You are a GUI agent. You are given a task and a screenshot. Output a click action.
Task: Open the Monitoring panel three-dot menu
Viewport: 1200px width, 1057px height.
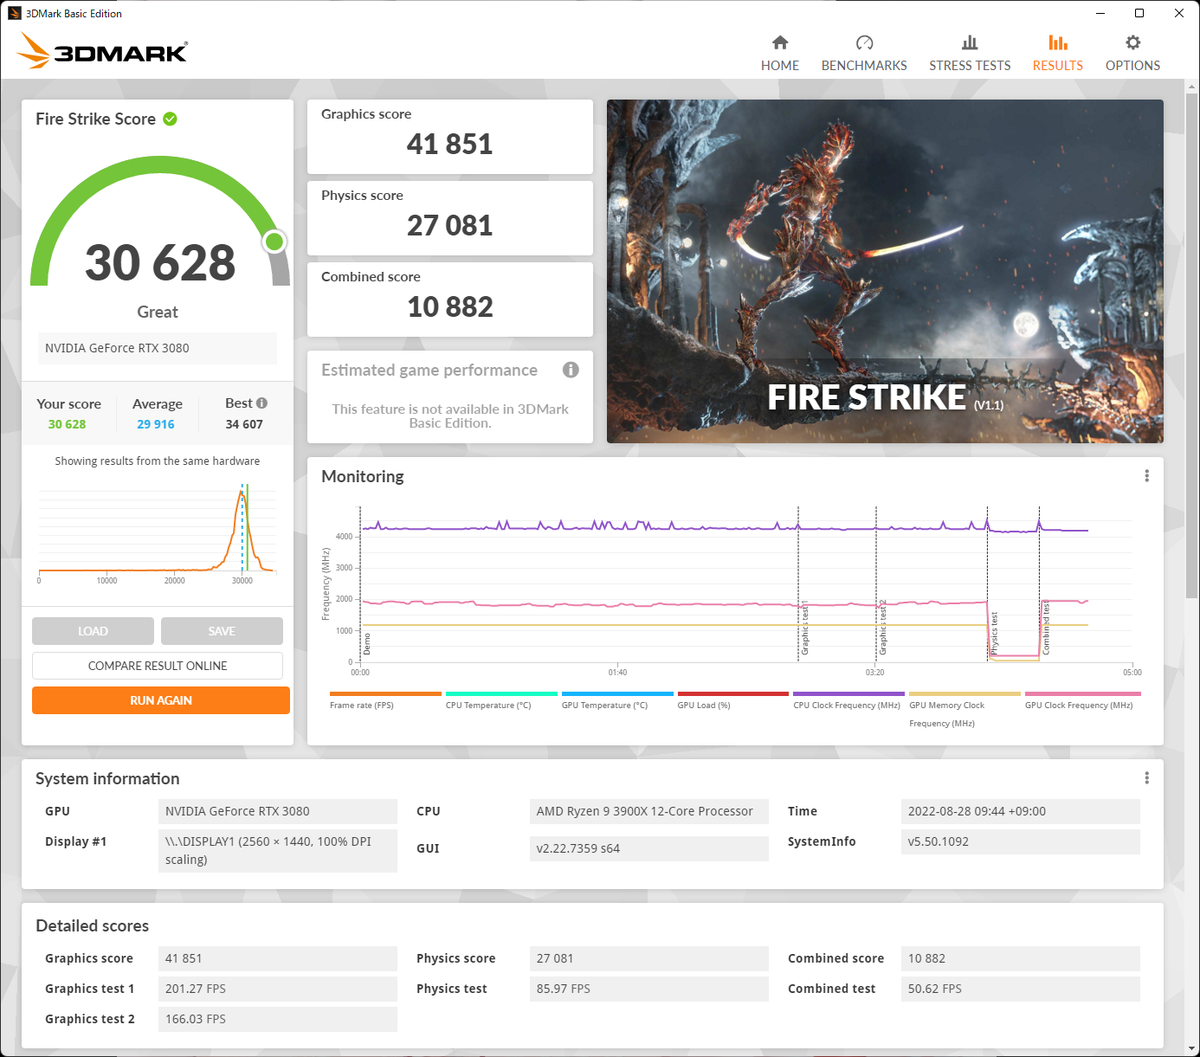coord(1147,476)
